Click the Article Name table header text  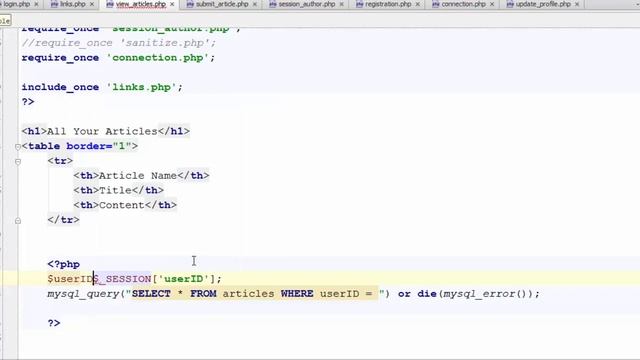[138, 176]
